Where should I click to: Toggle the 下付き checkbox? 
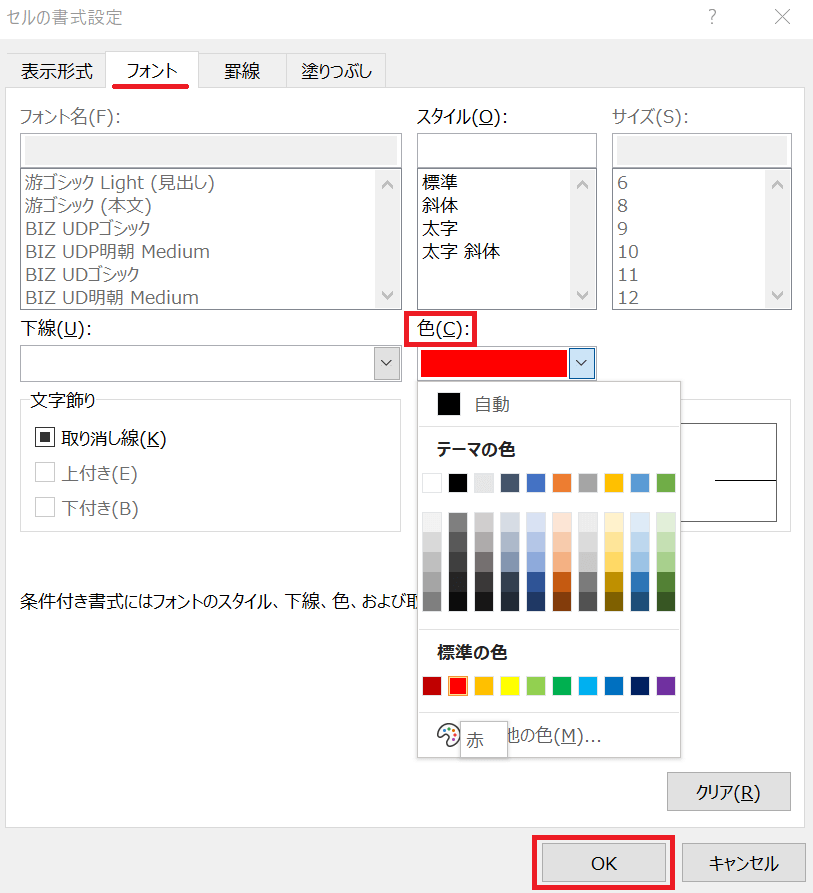[x=45, y=508]
